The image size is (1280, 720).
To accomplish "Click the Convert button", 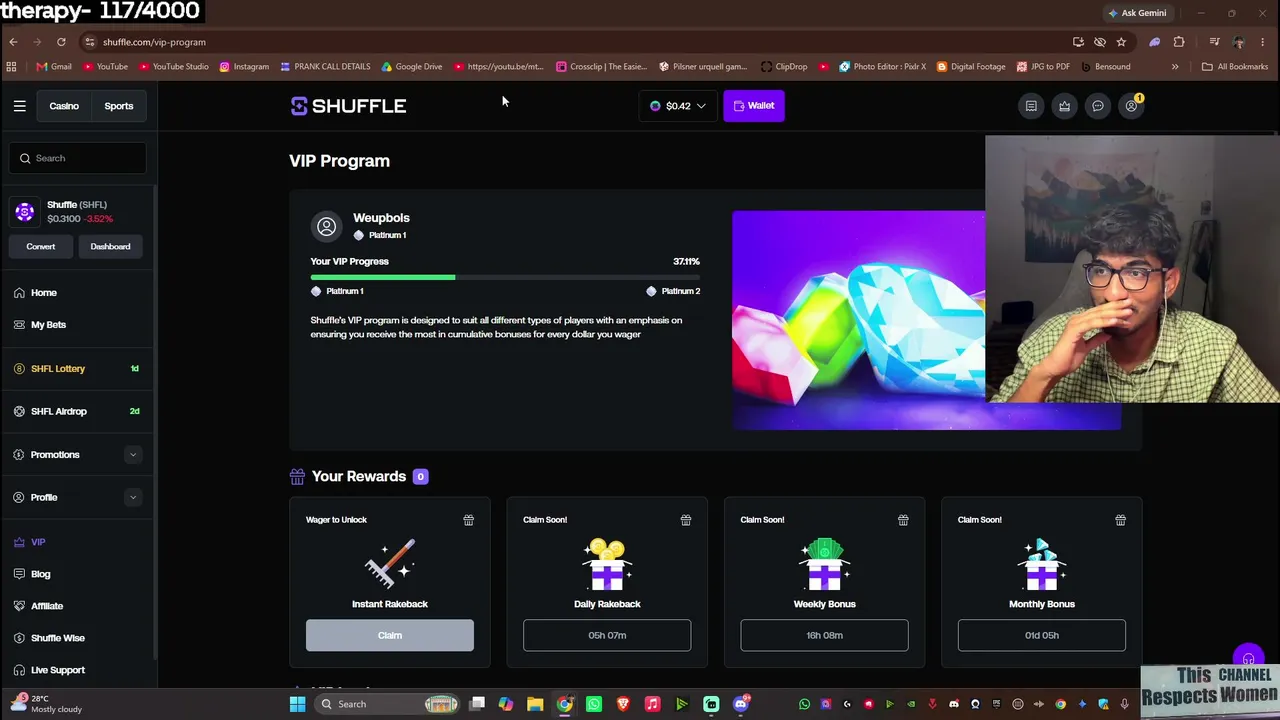I will (x=41, y=247).
